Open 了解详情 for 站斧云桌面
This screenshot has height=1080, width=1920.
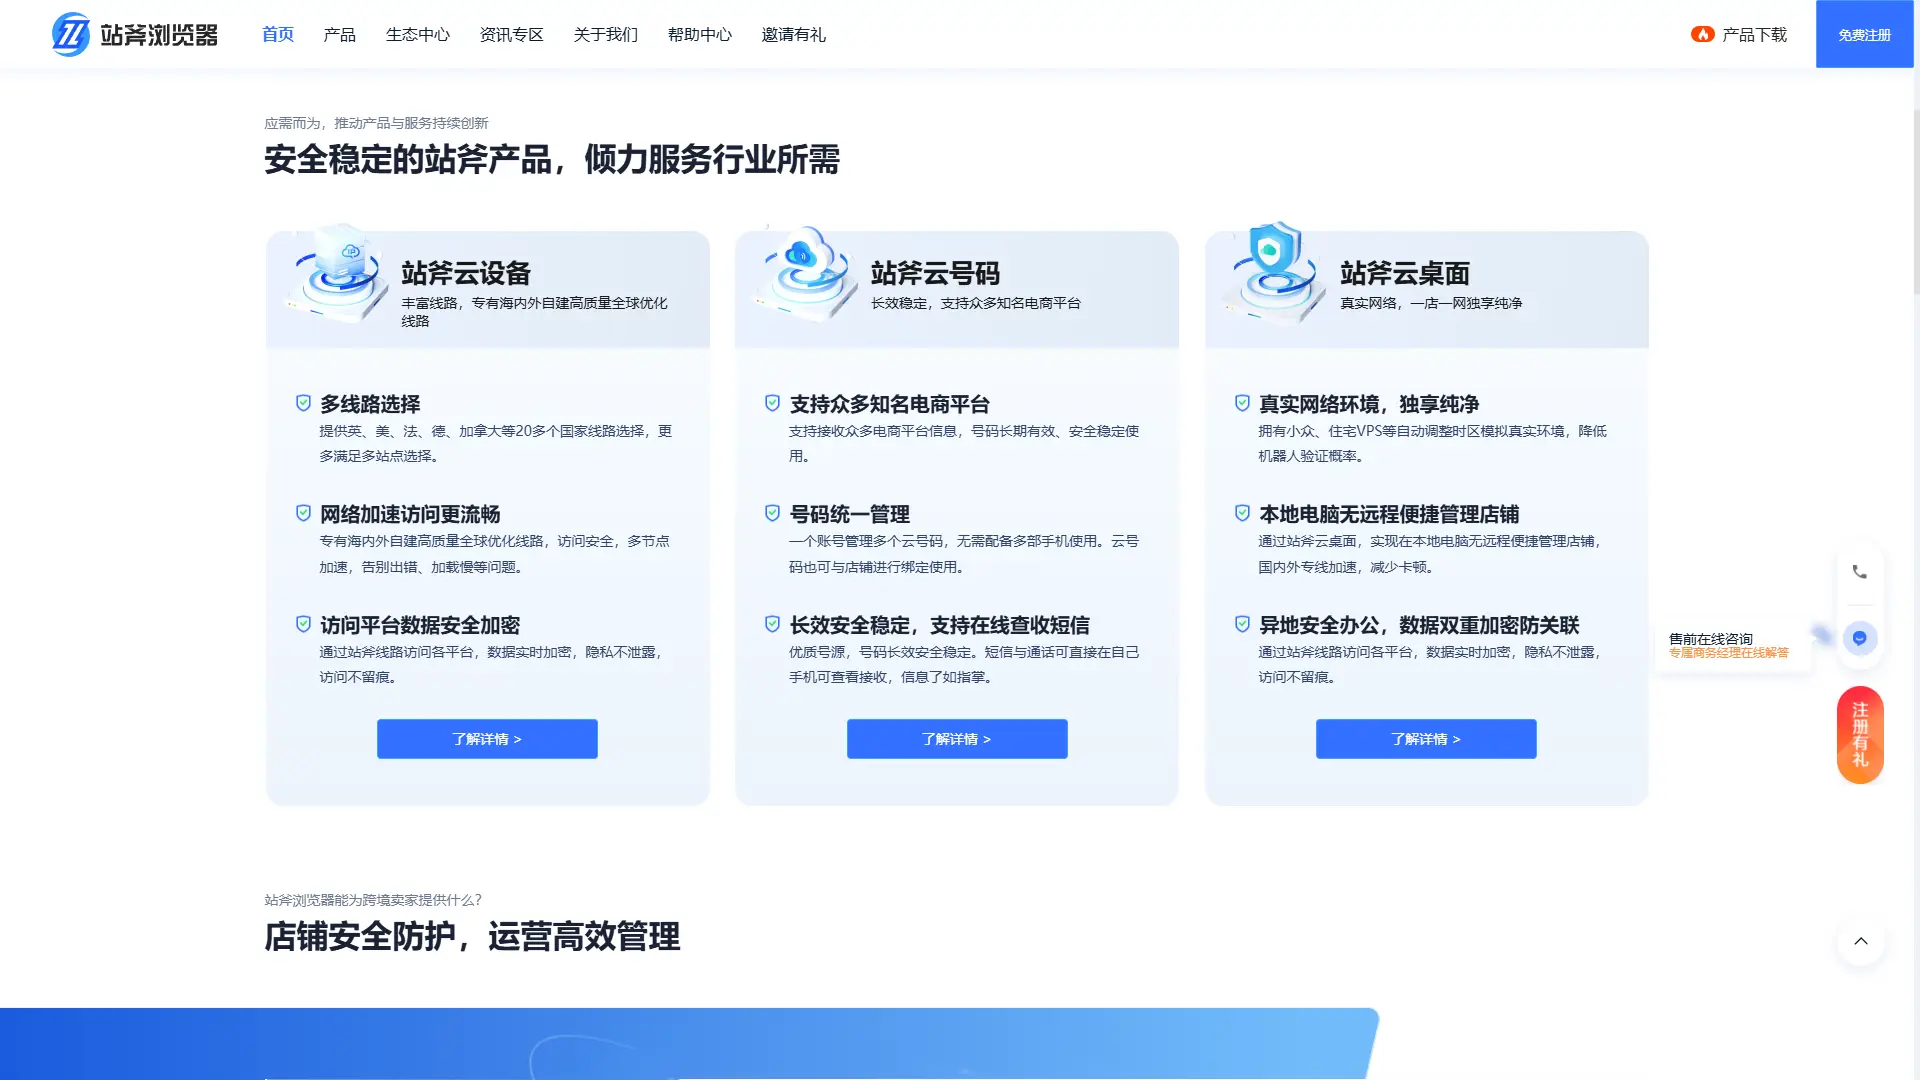[1426, 738]
